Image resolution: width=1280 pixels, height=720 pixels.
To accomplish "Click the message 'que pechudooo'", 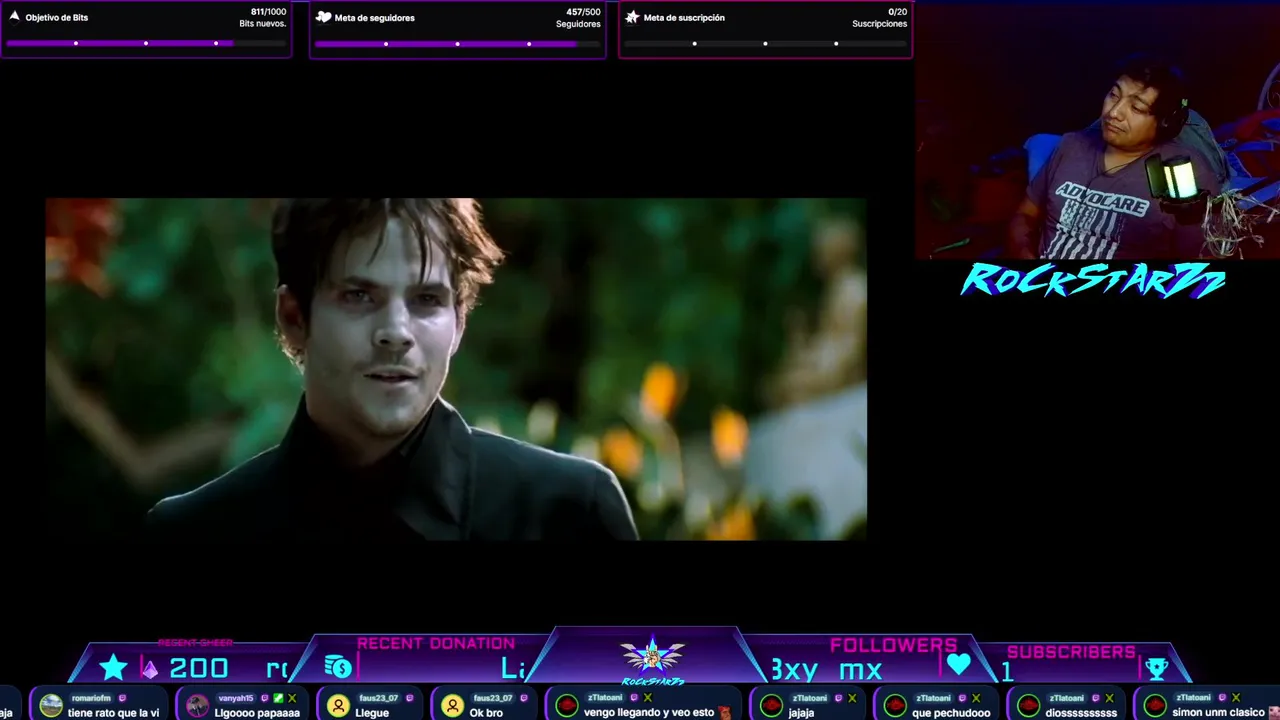I will [x=951, y=713].
